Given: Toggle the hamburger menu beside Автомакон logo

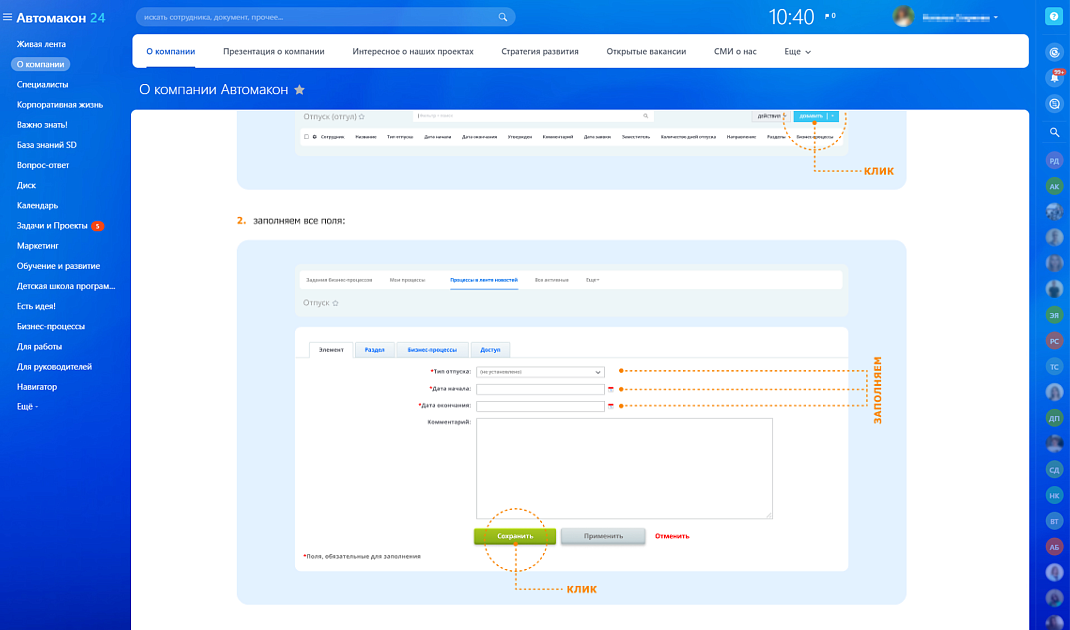Looking at the screenshot, I should 8,17.
